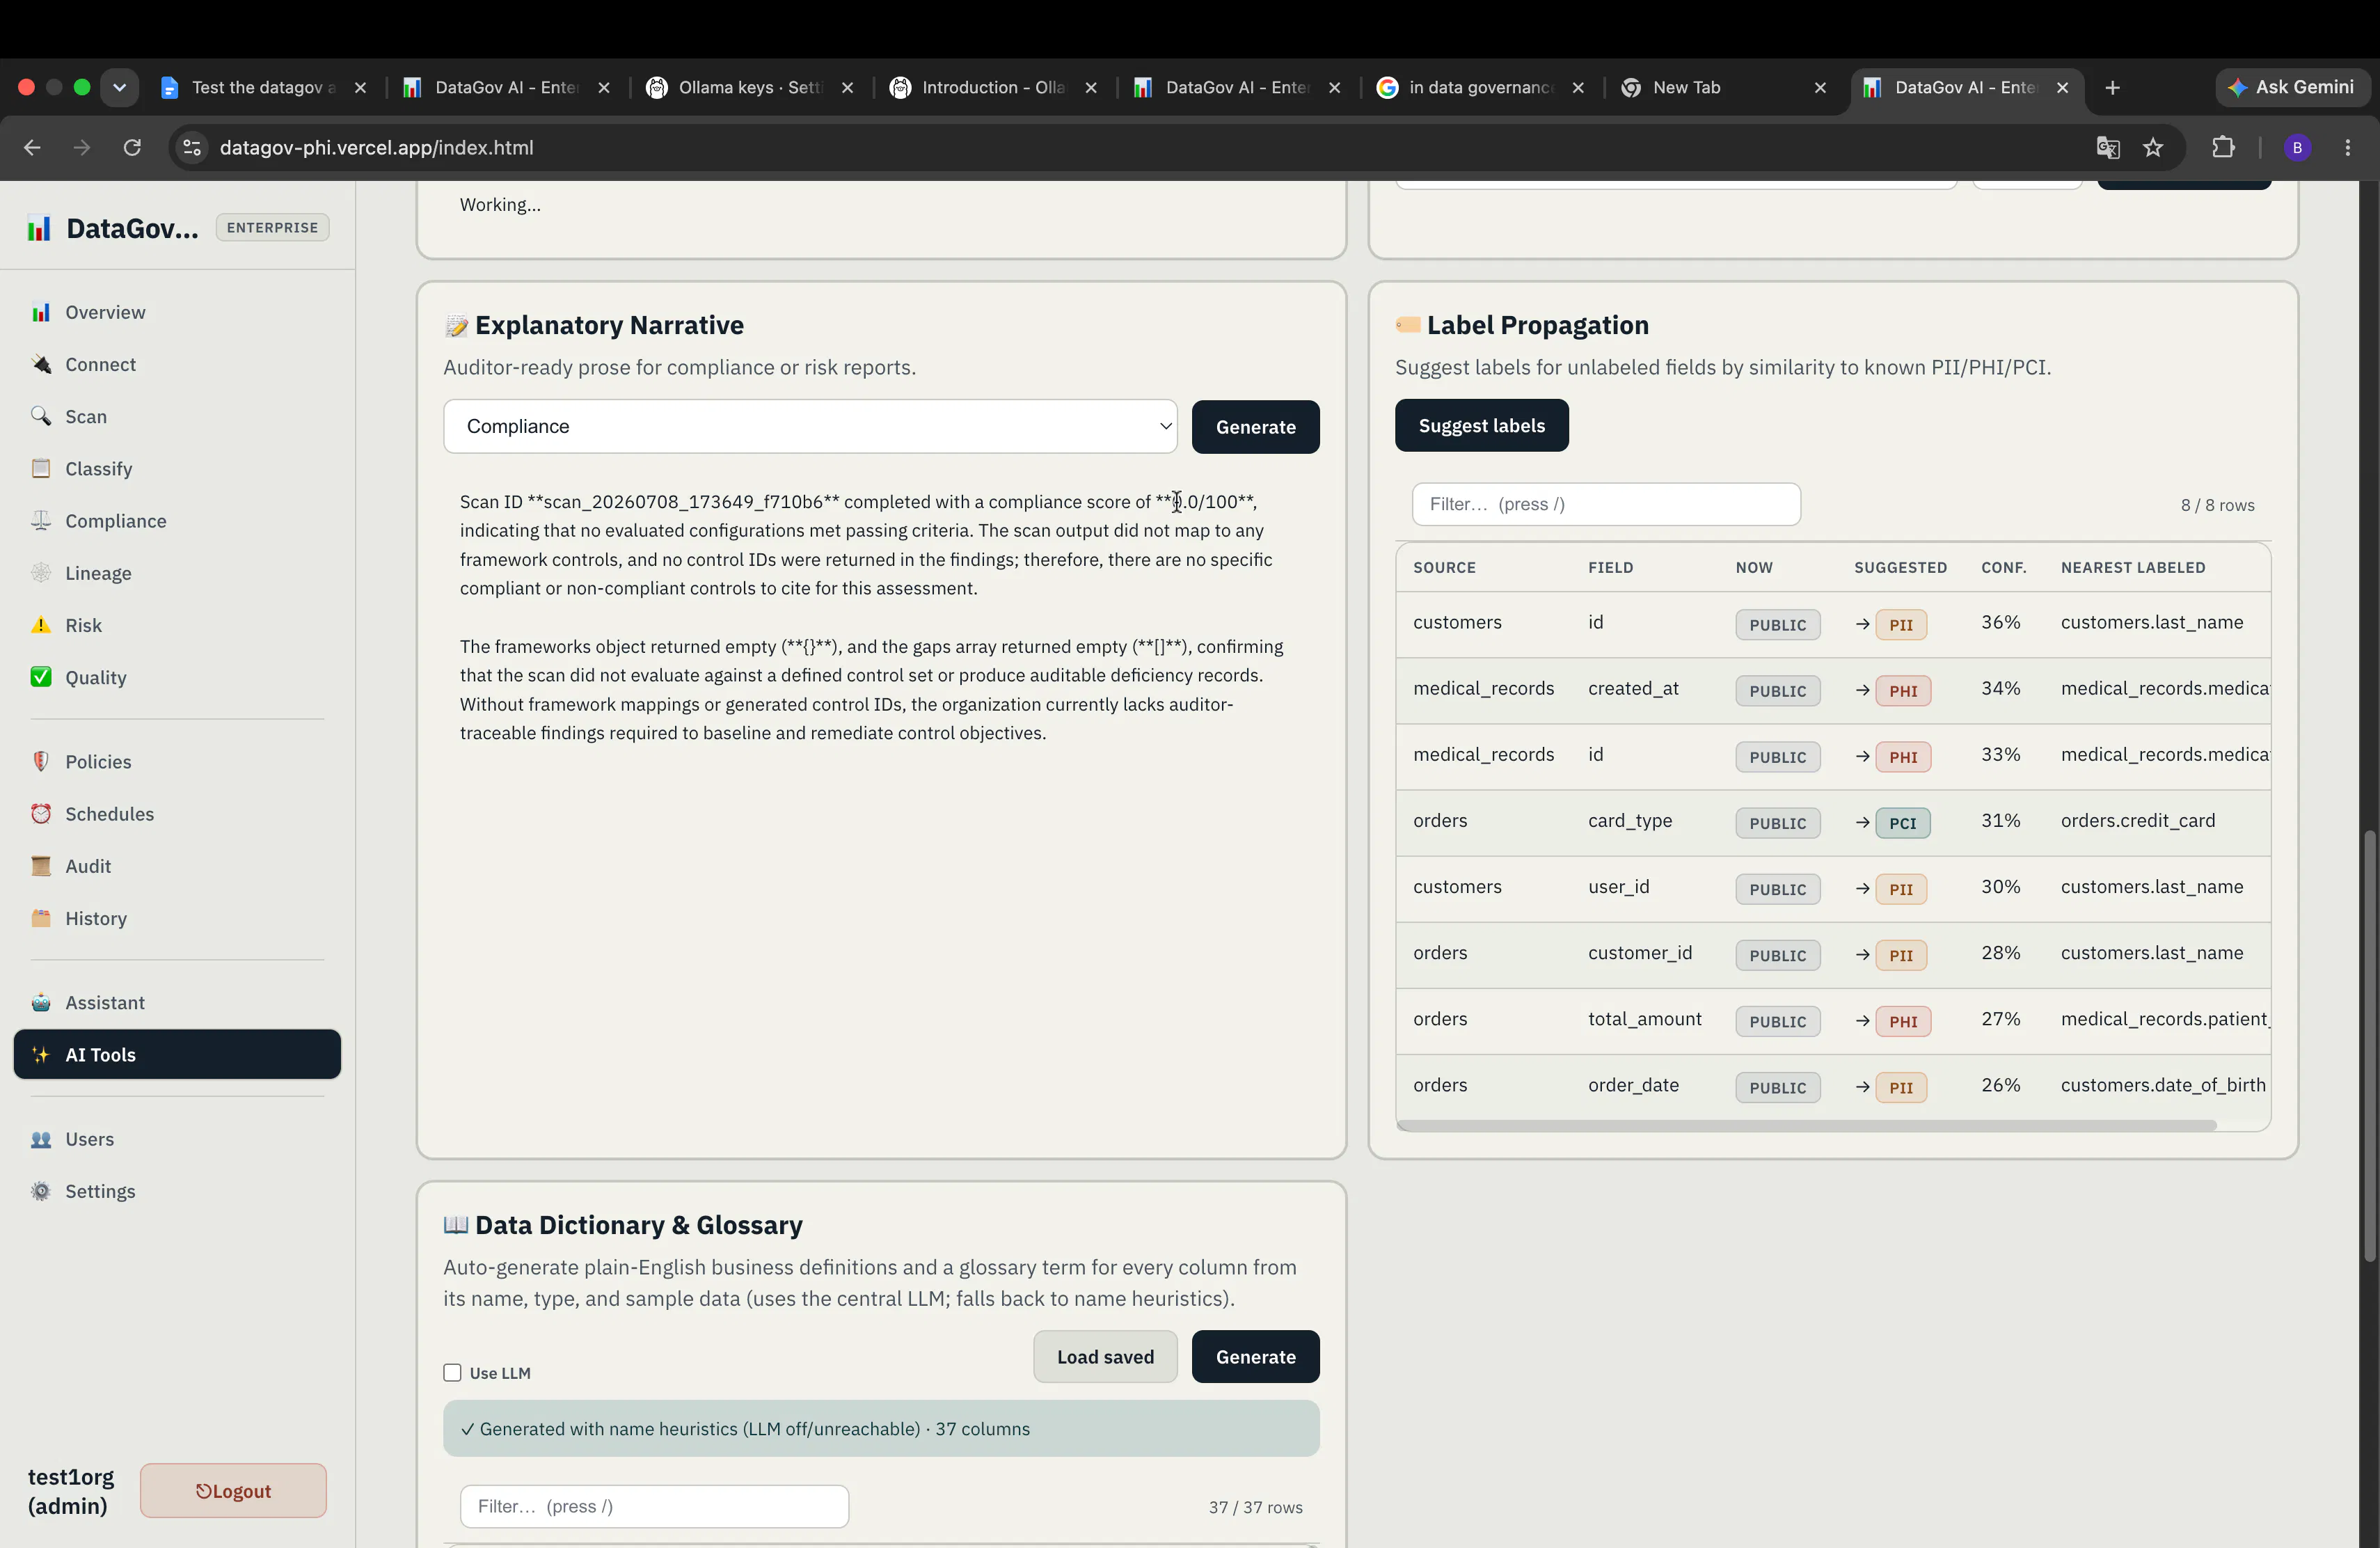Click the address bar URL
2380x1548 pixels.
[376, 147]
